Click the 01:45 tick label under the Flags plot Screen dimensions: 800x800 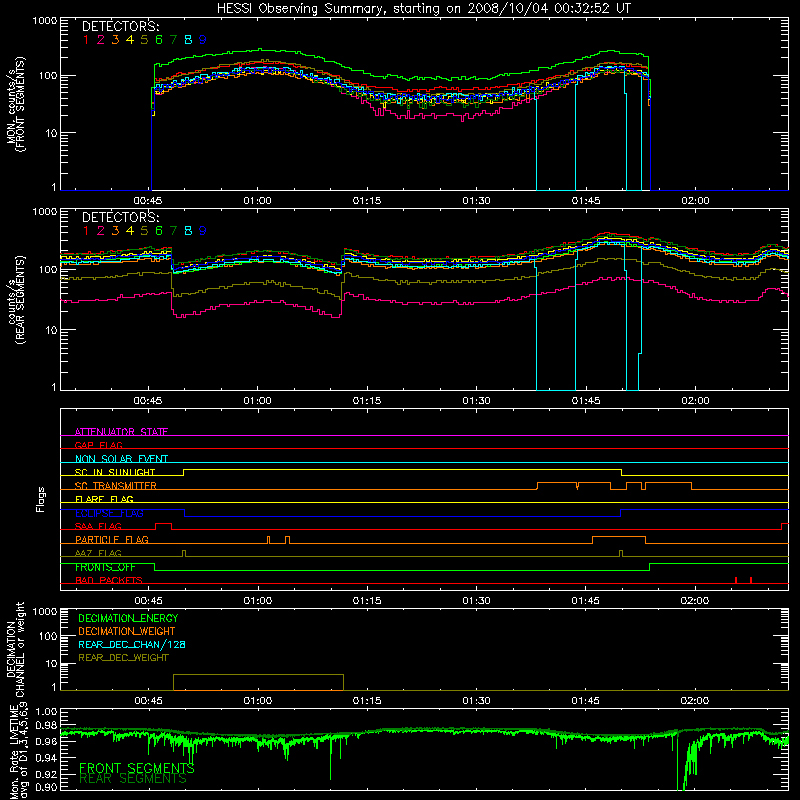[585, 601]
